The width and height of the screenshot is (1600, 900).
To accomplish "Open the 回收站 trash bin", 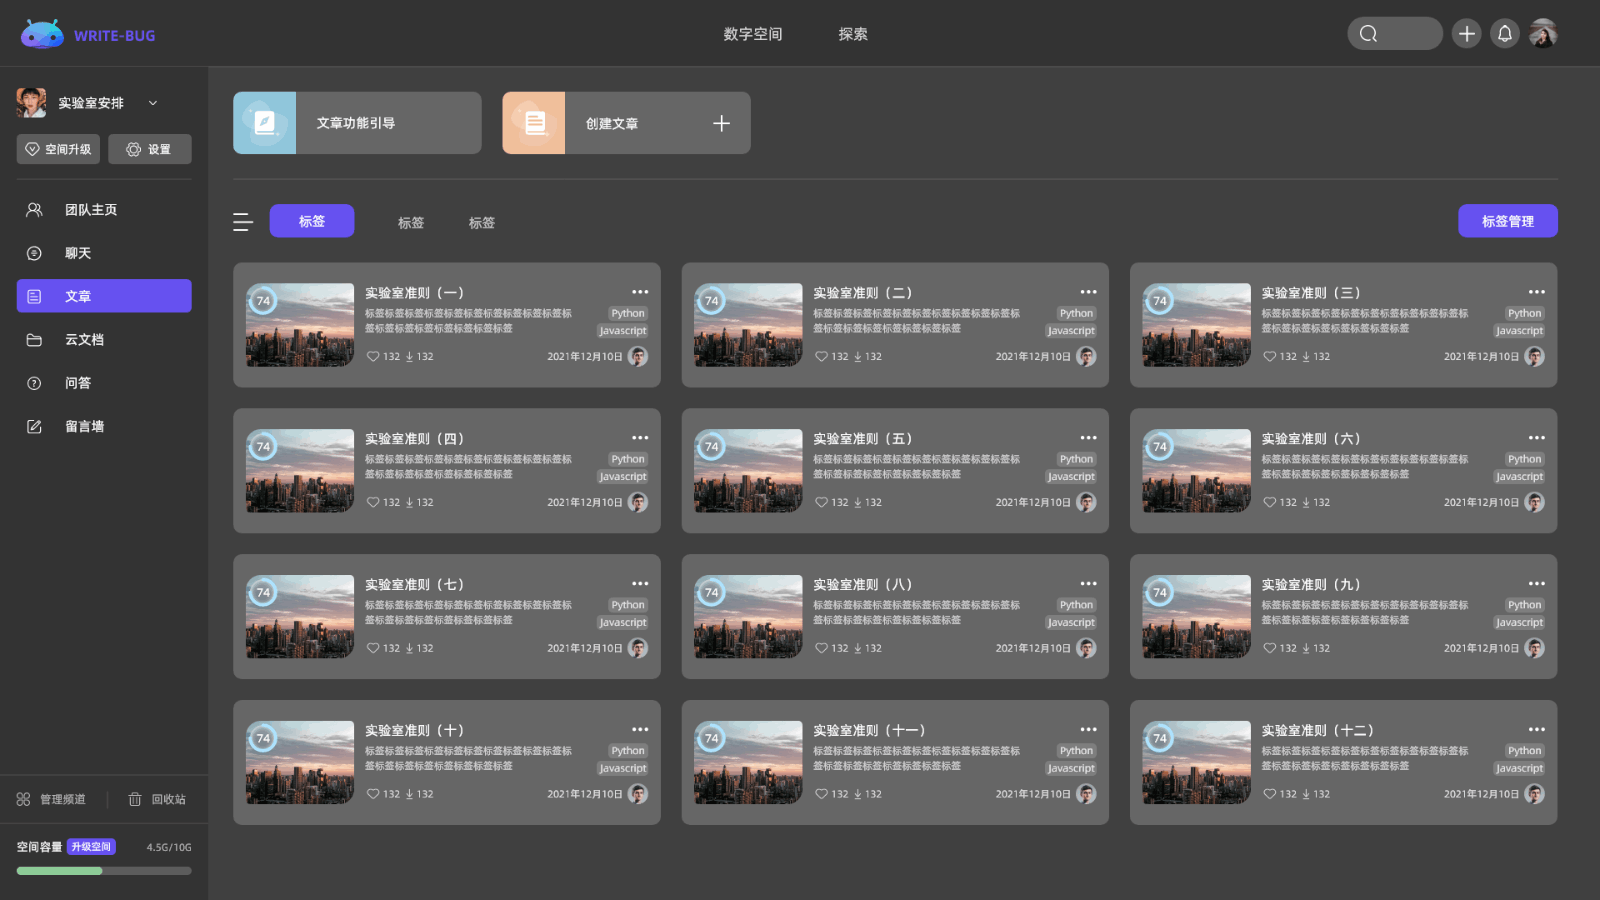I will point(157,800).
